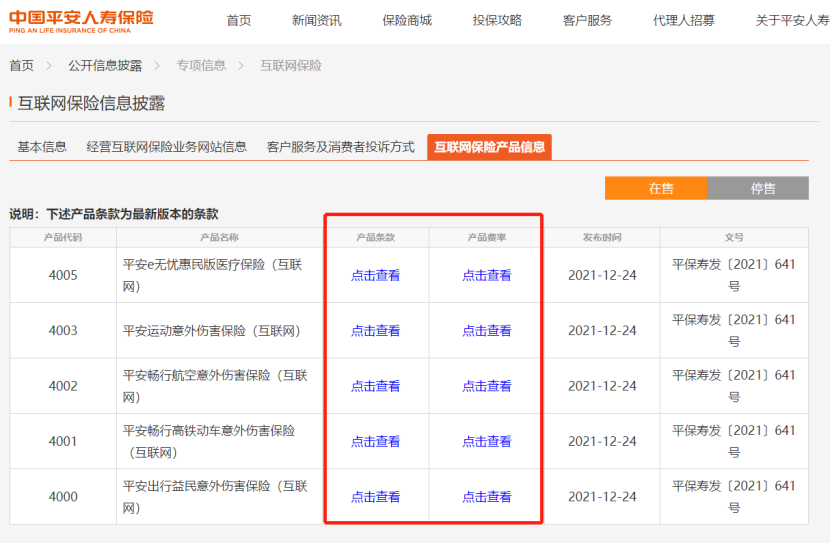Open 投保攻略 navigation menu
Screen dimensions: 831x544
(497, 21)
